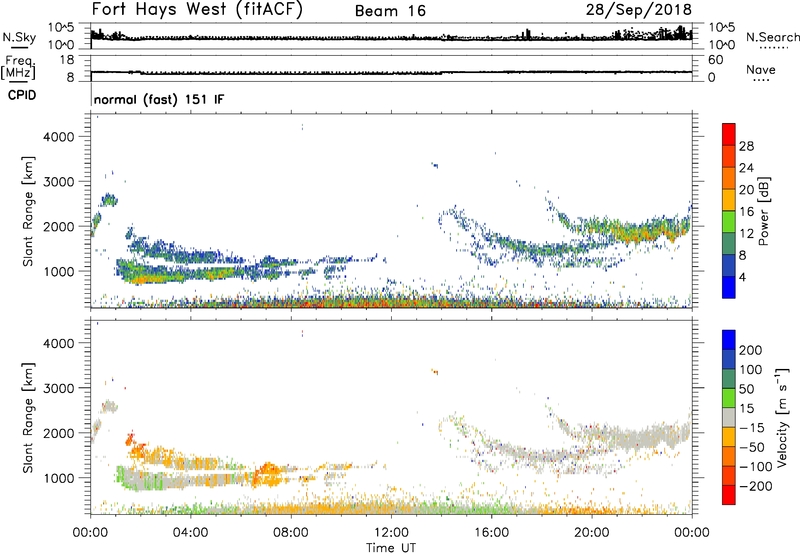The width and height of the screenshot is (800, 554).
Task: Click the velocity colorbar value '200'
Action: (x=751, y=350)
